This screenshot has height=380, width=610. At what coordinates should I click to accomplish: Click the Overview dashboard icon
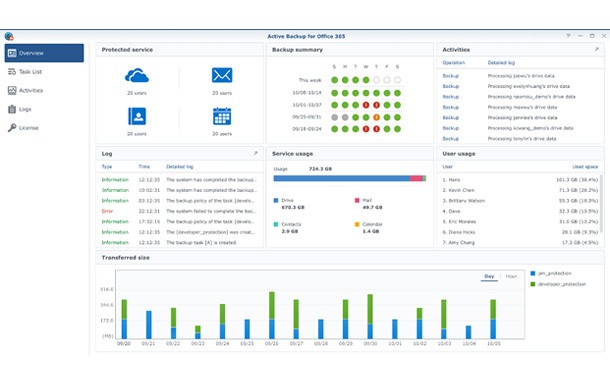[12, 53]
